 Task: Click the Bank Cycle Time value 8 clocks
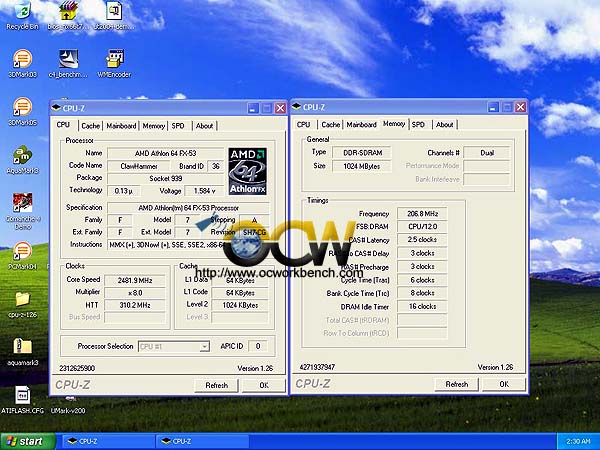pyautogui.click(x=422, y=293)
